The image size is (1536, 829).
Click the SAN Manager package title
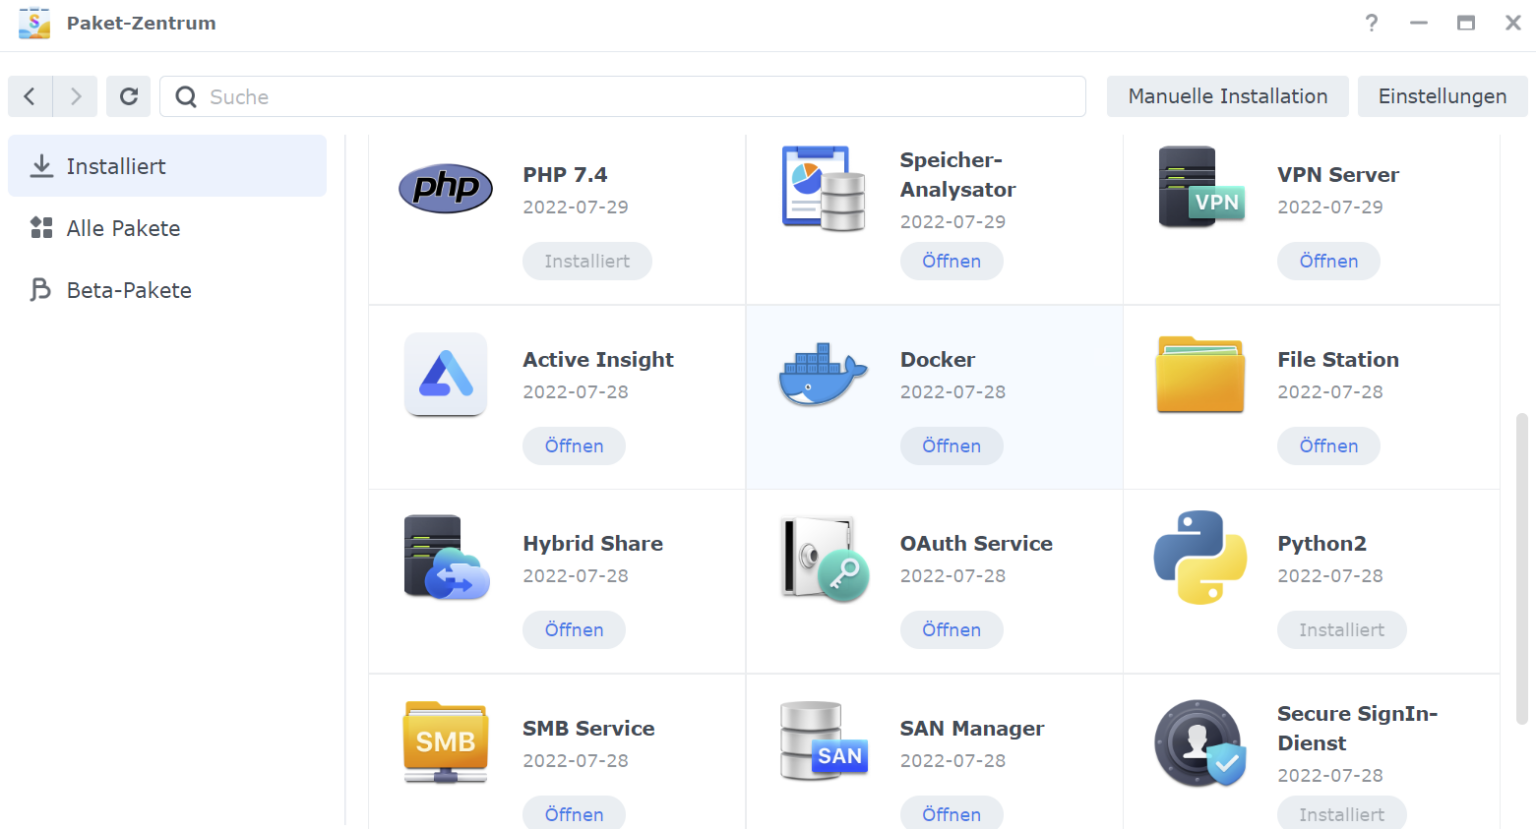click(x=972, y=729)
